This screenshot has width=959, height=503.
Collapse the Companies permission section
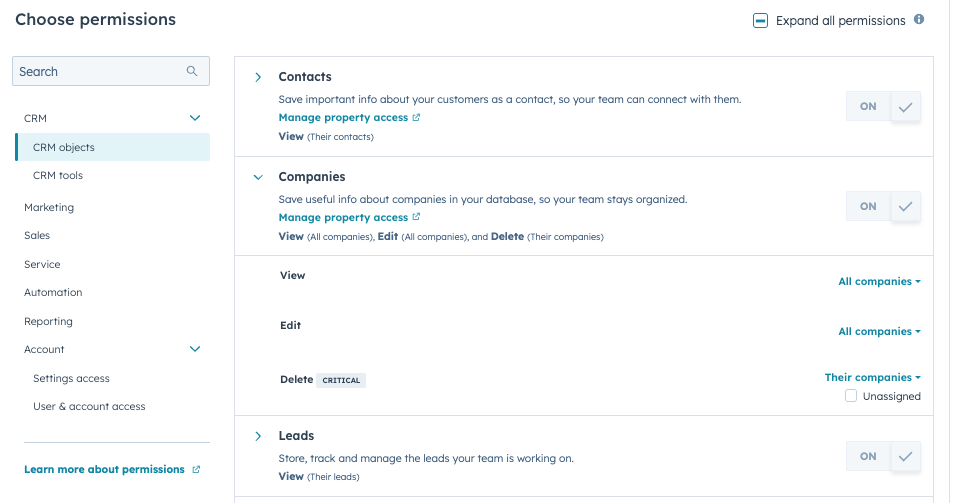258,177
